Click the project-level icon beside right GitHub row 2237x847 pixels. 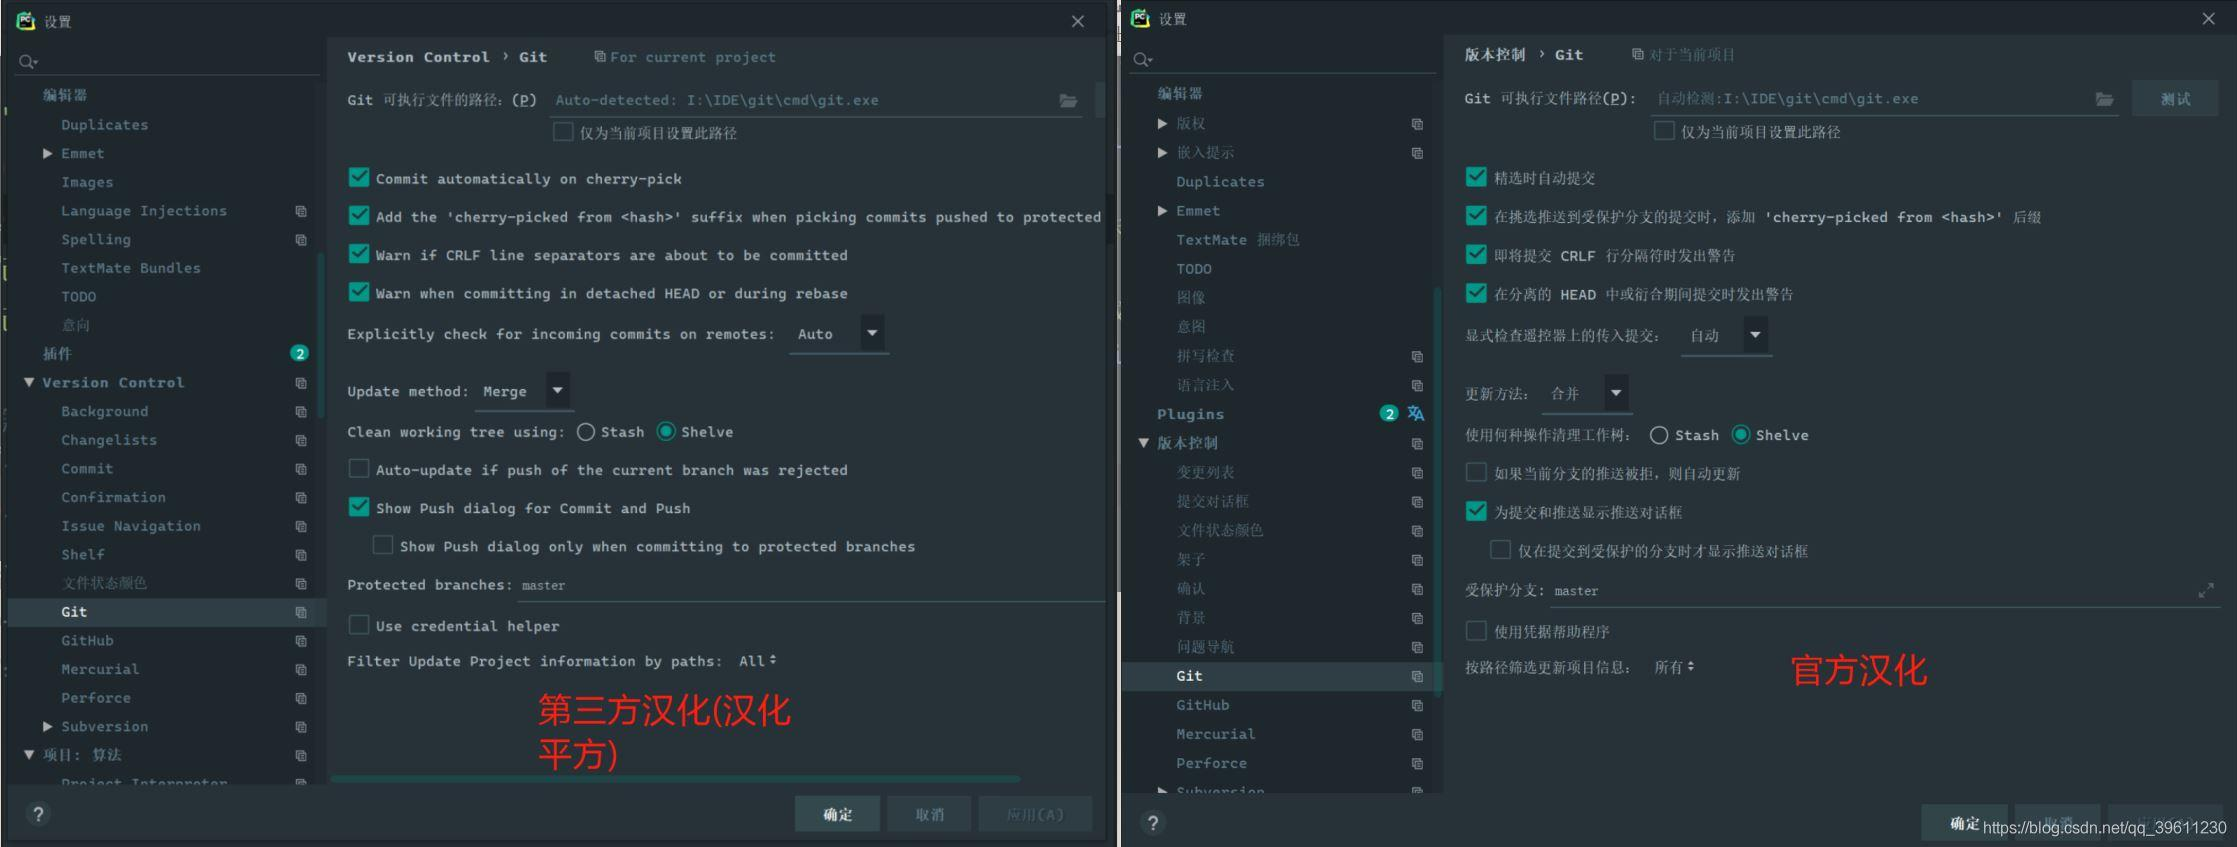coord(1417,705)
